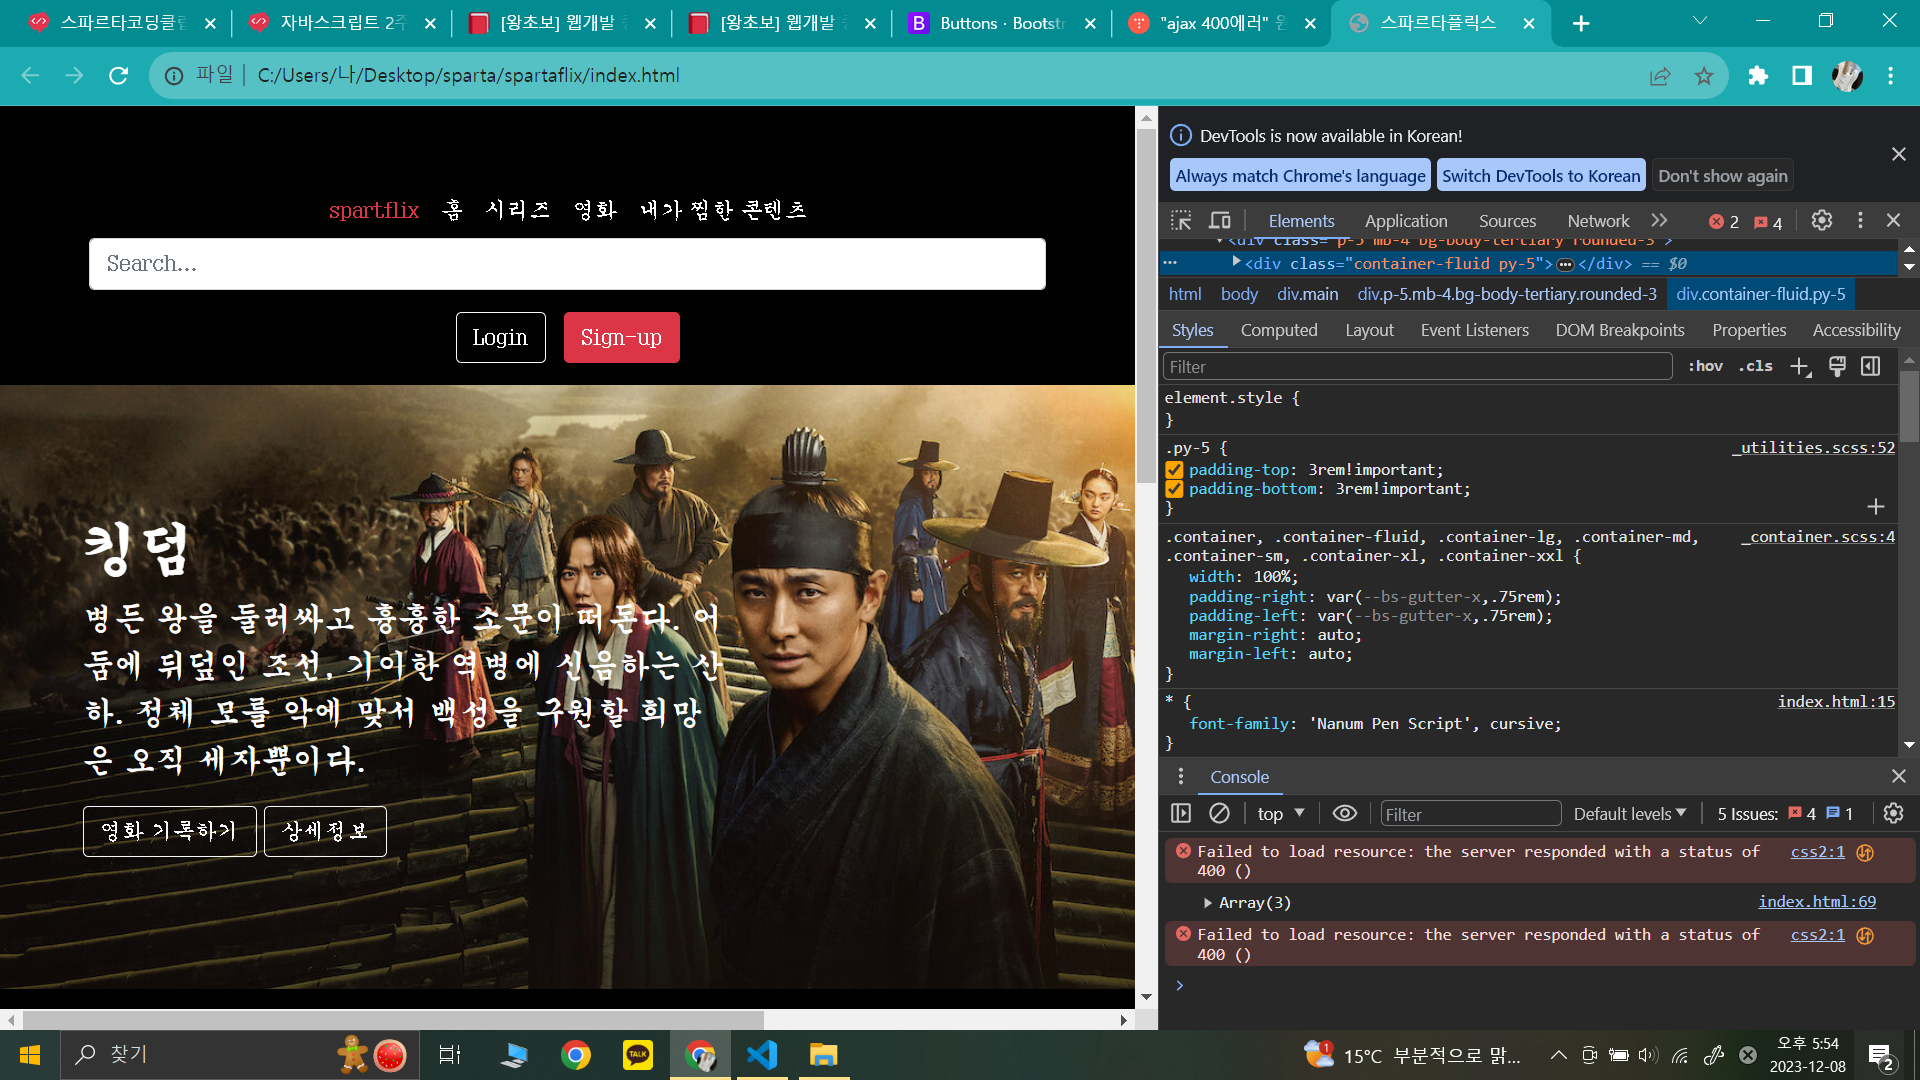1920x1080 pixels.
Task: Open the _utilities.scss:52 source link
Action: 1814,448
